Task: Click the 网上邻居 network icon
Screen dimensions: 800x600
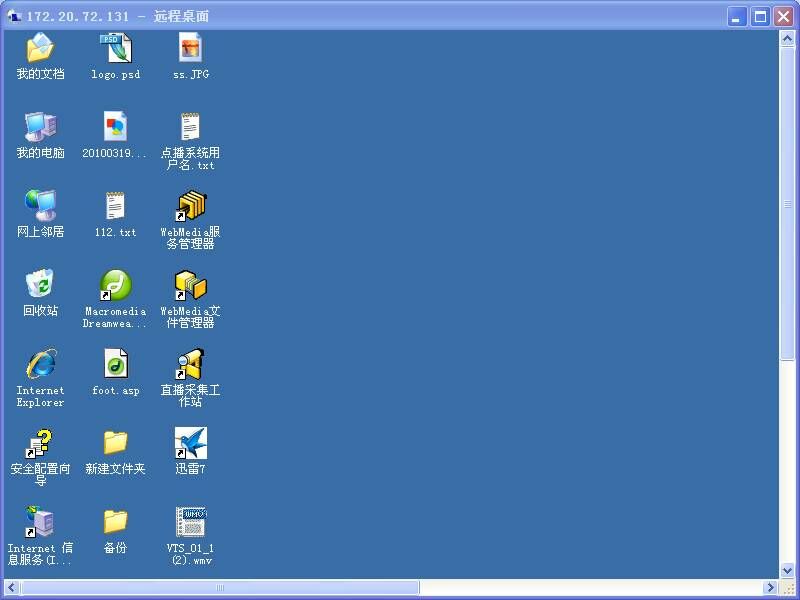Action: coord(40,206)
